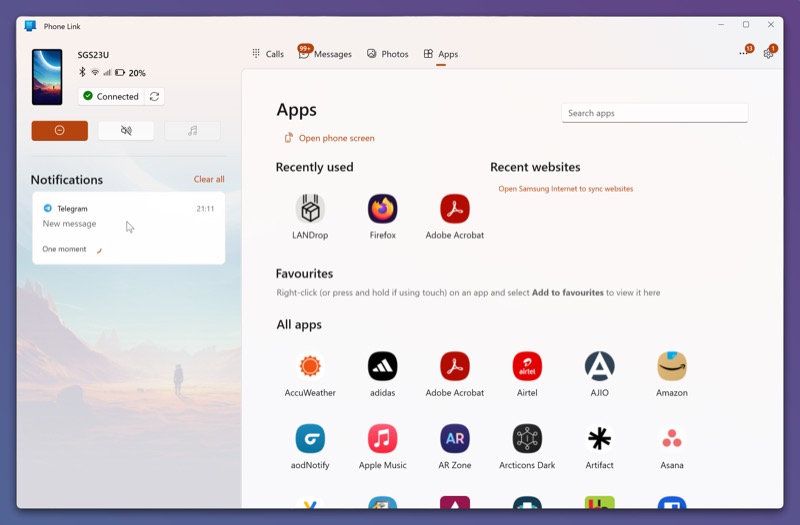Toggle phone silent mode button
This screenshot has width=800, height=525.
pos(126,131)
